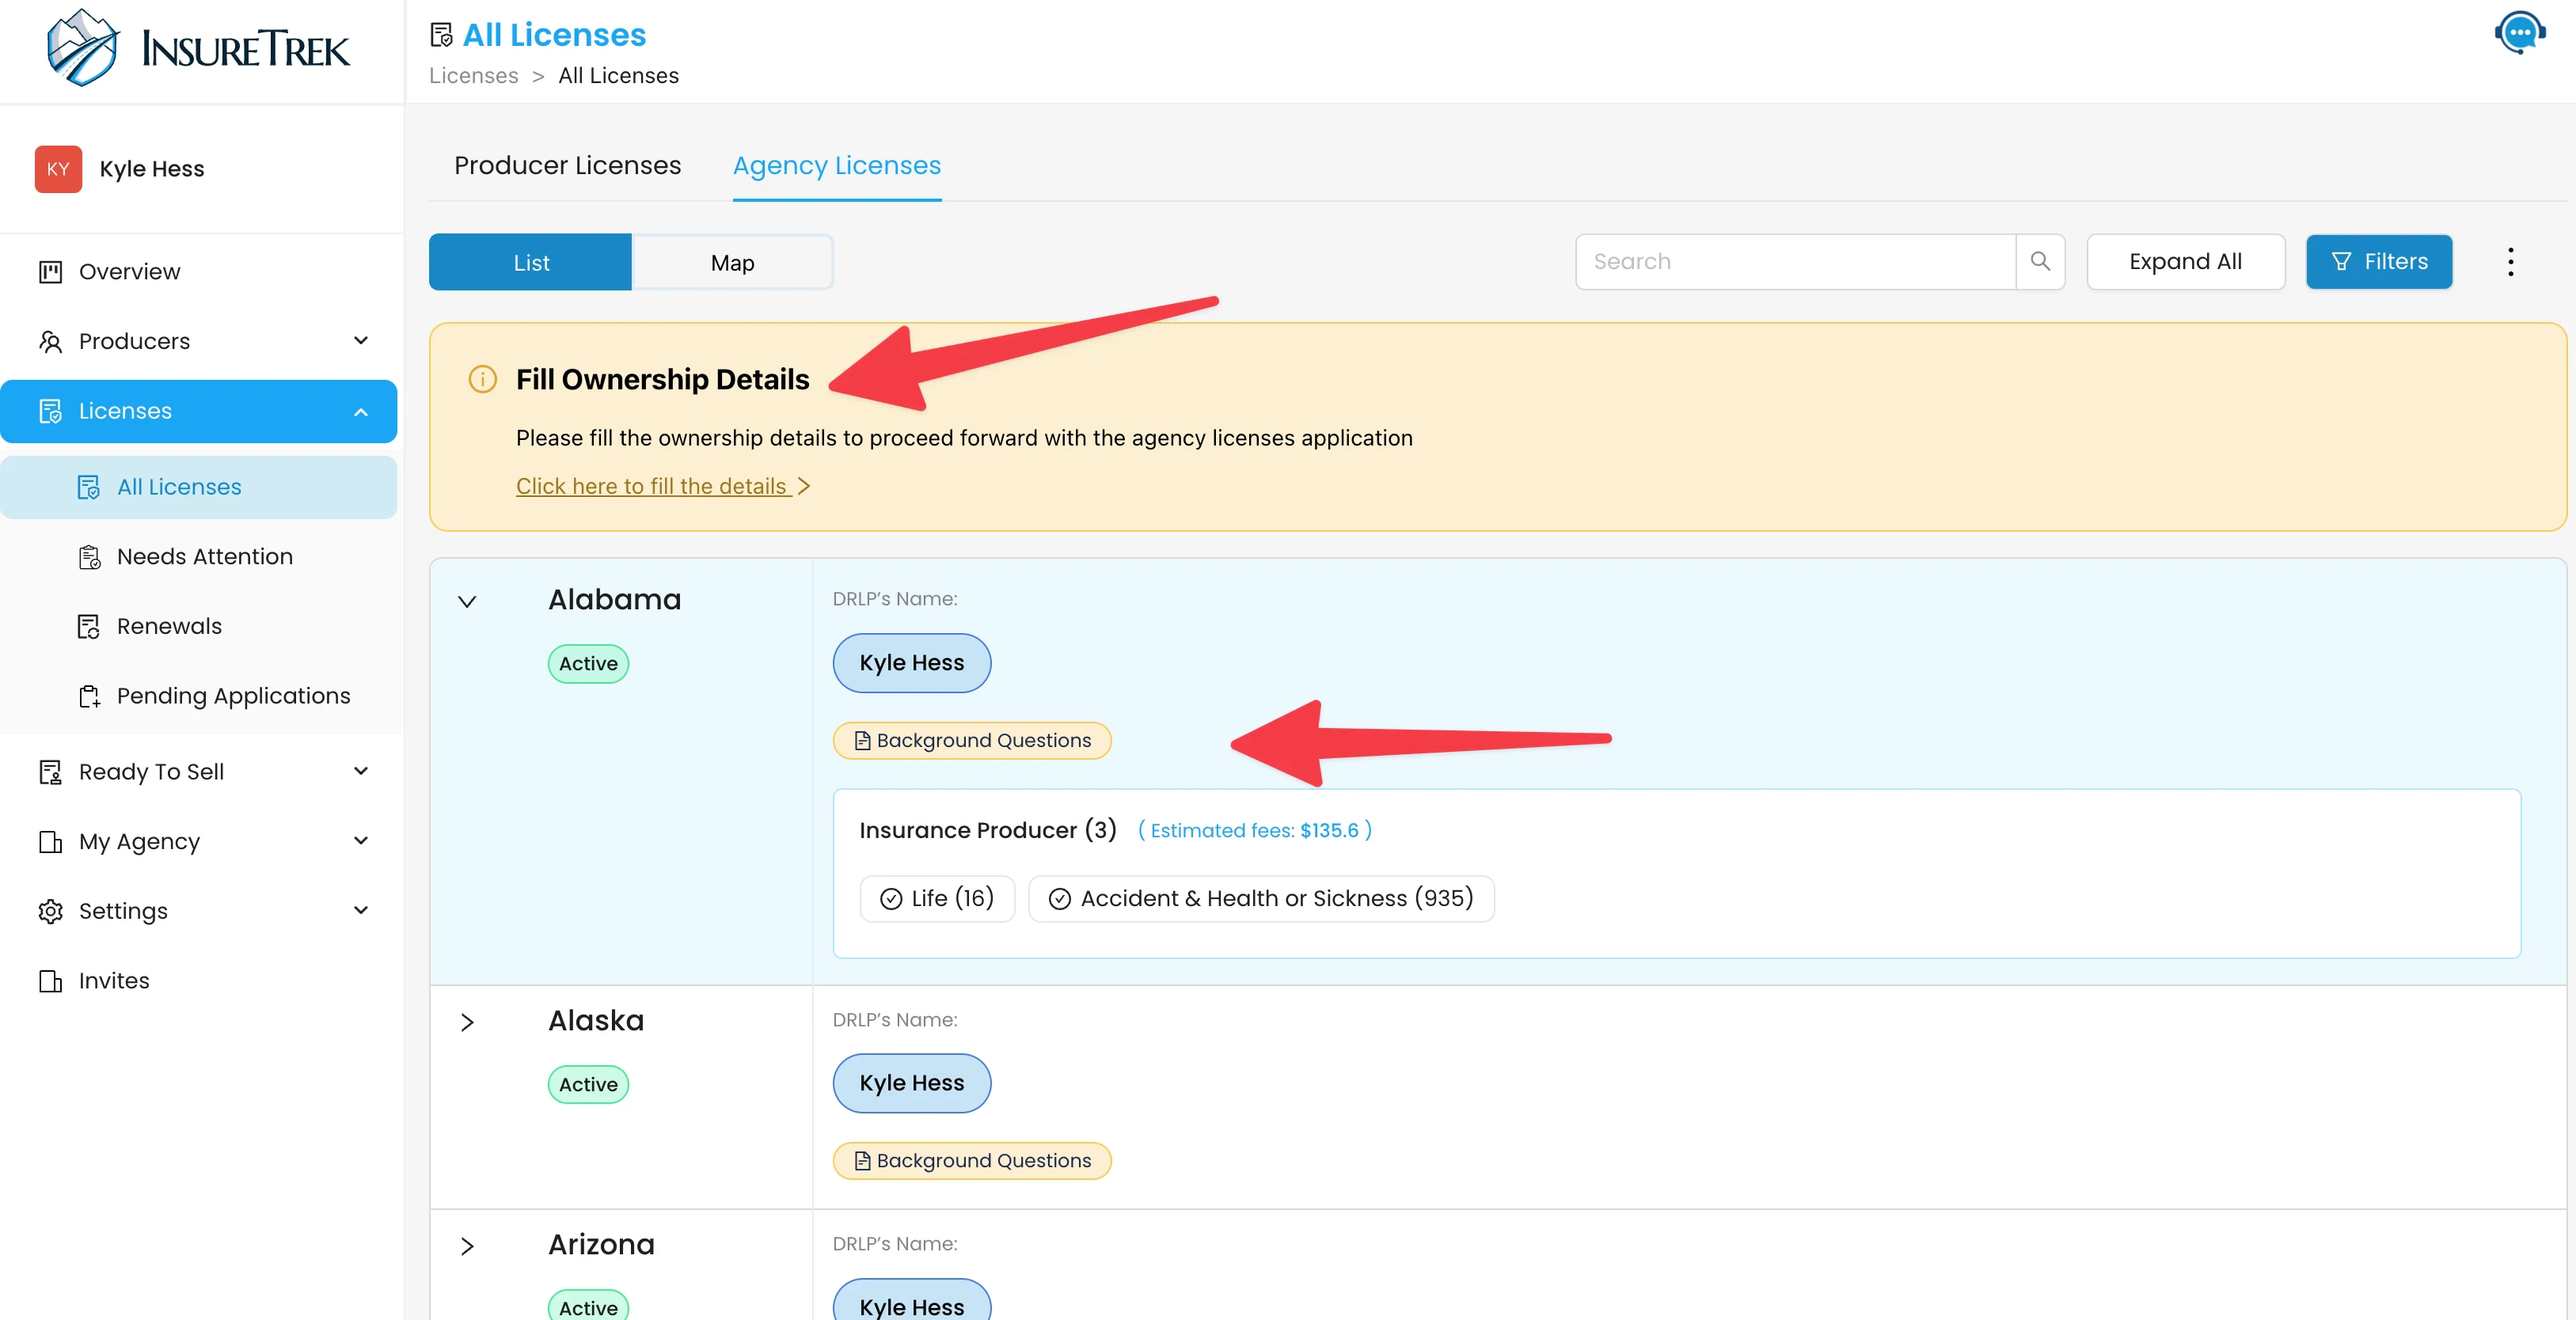2576x1320 pixels.
Task: Click the Filters button
Action: point(2378,262)
